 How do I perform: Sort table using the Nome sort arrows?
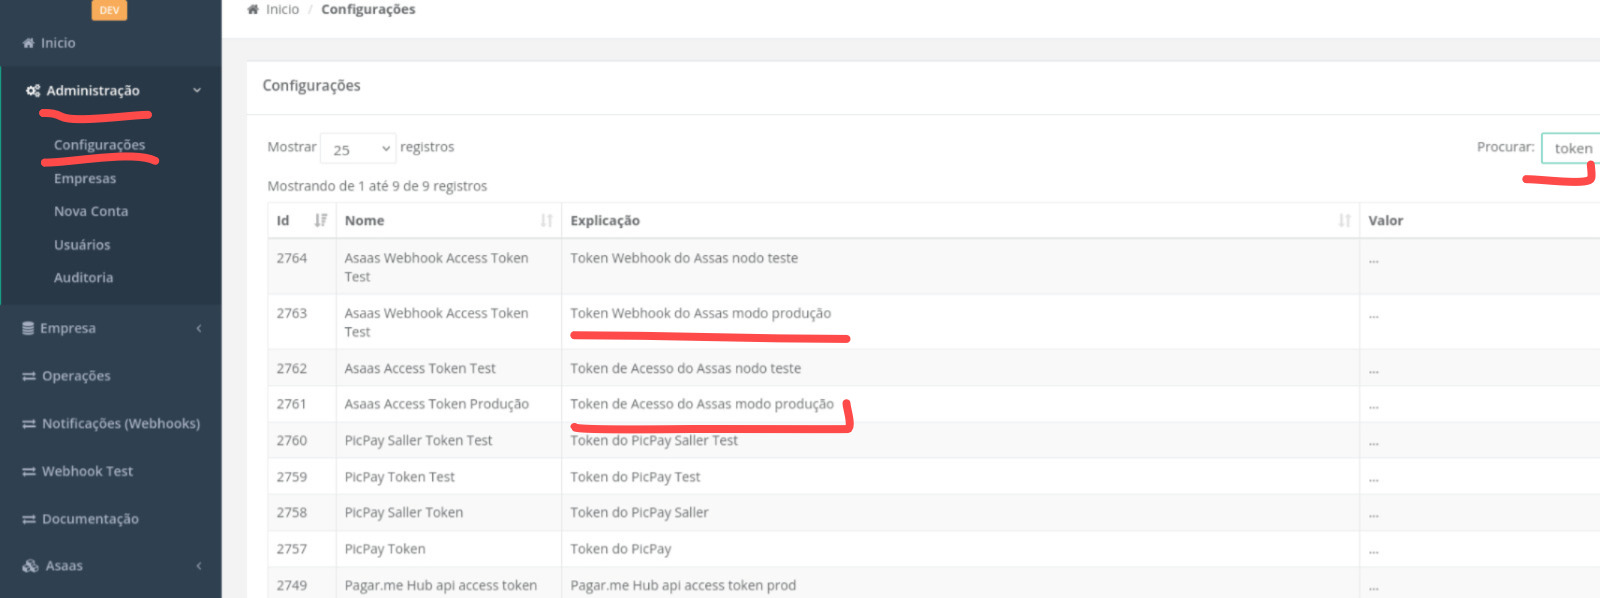click(x=546, y=221)
